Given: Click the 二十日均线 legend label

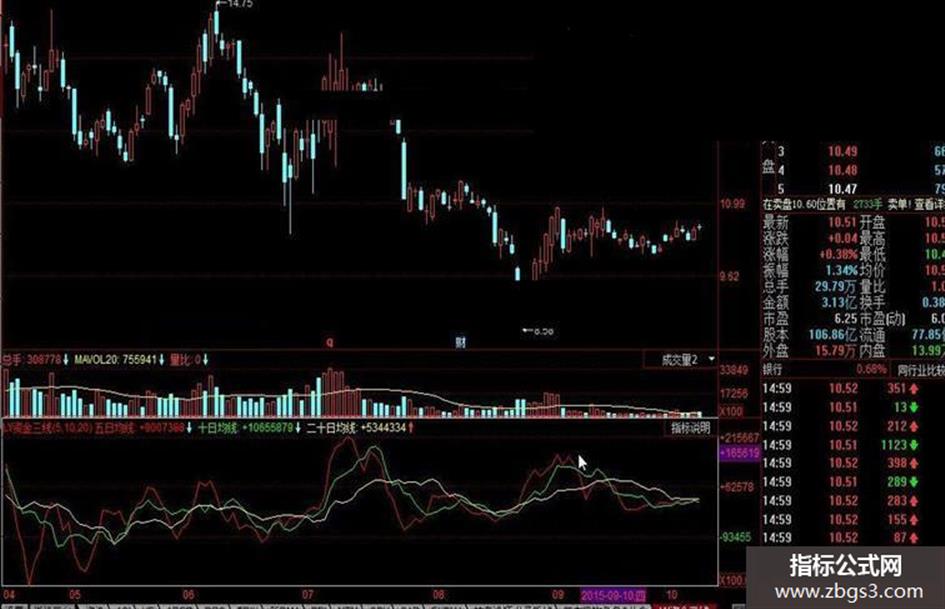Looking at the screenshot, I should [332, 428].
